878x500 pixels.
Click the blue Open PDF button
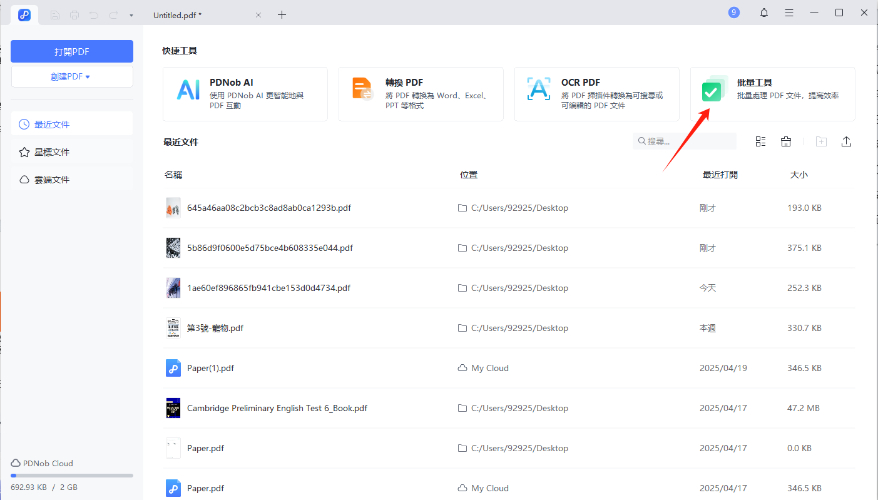72,51
